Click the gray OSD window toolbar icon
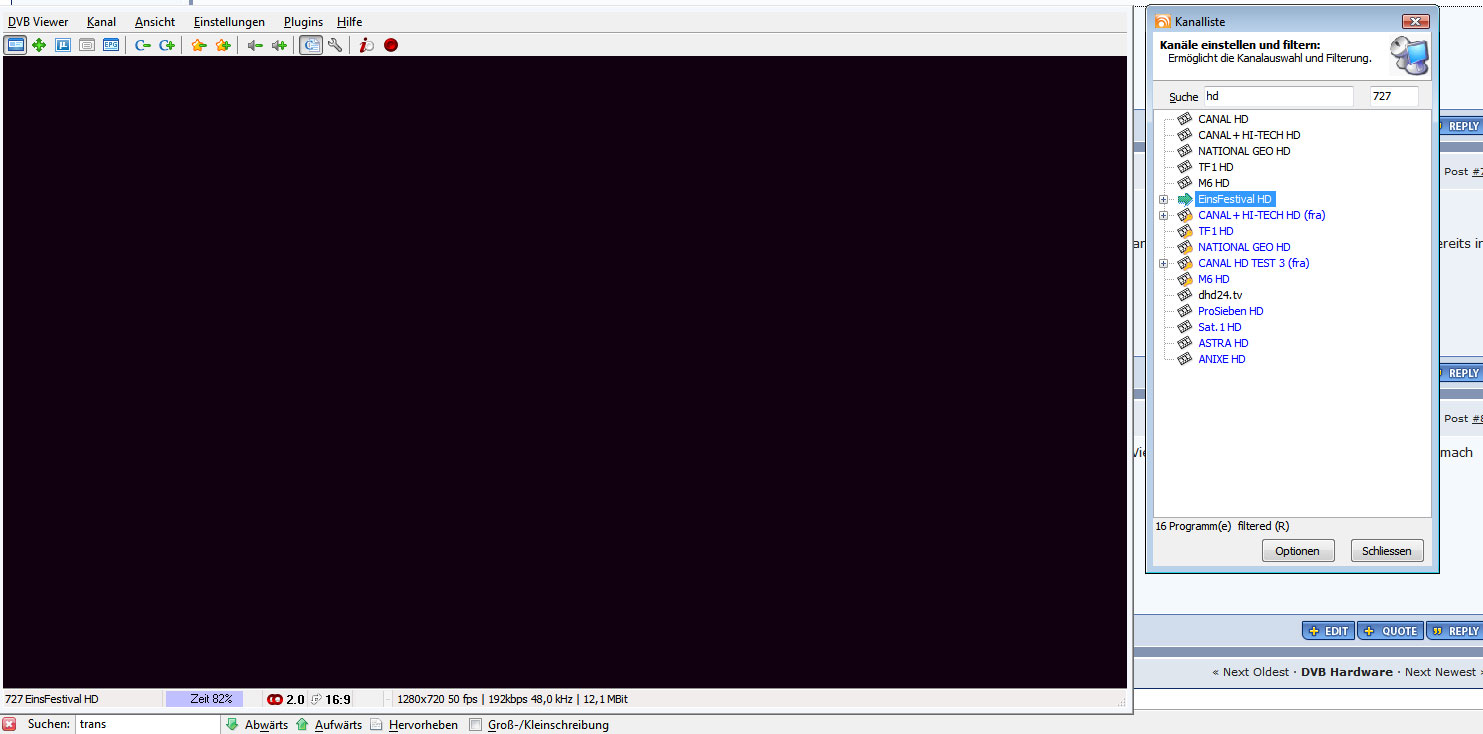Viewport: 1483px width, 734px height. (x=87, y=45)
